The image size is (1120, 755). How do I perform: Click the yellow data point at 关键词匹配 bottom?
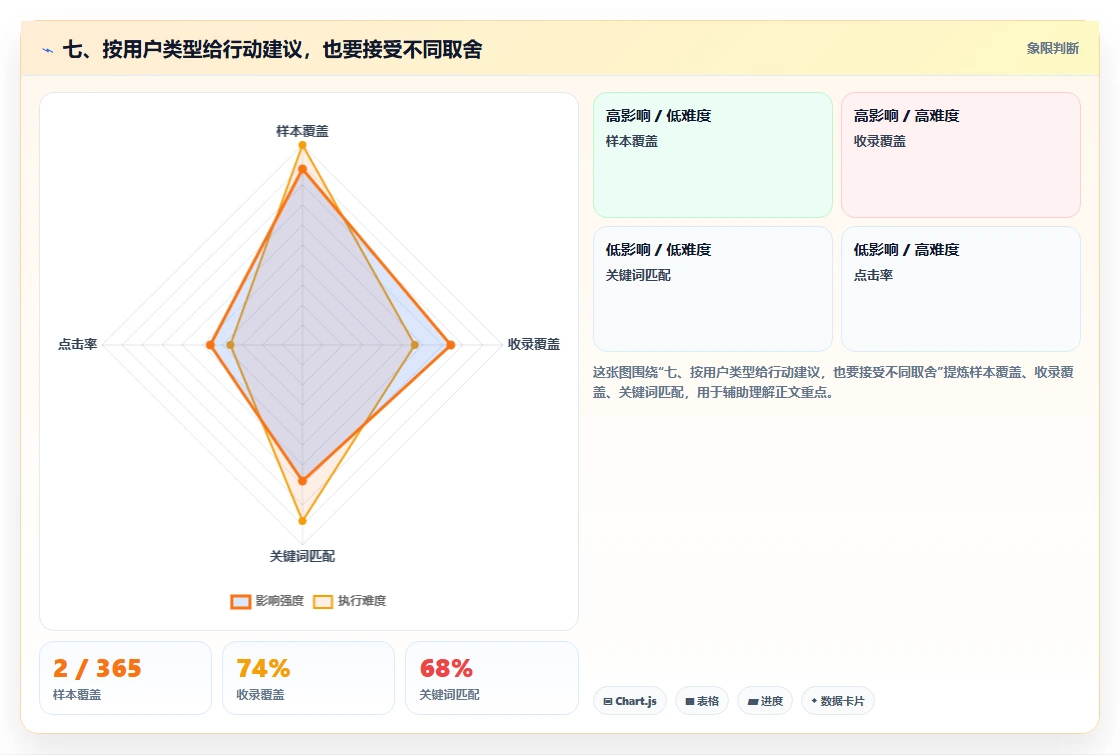click(302, 521)
